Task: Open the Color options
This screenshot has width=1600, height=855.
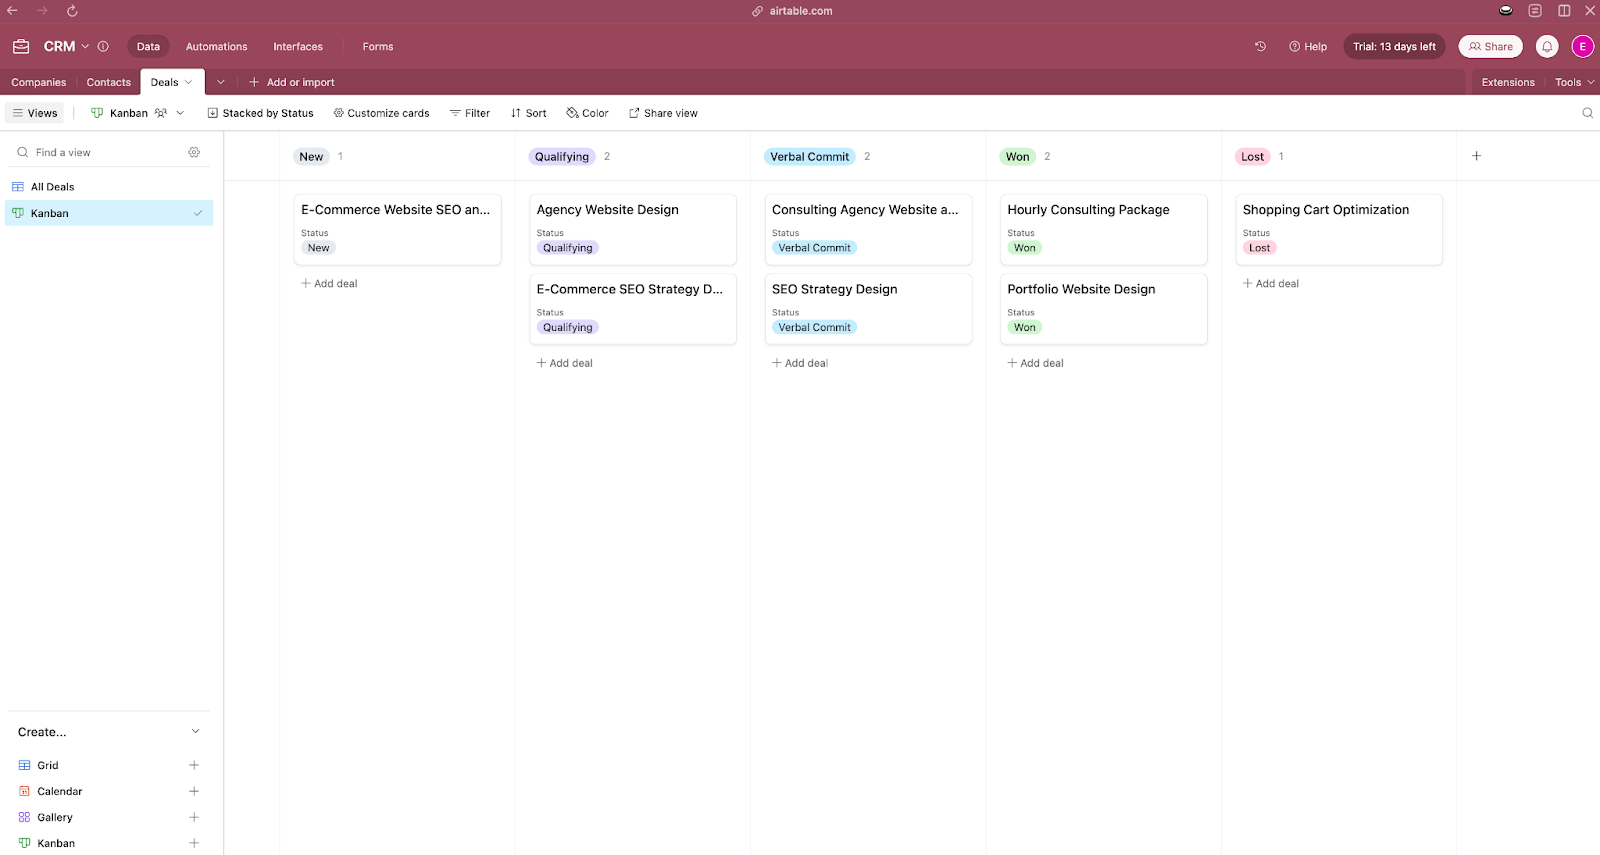Action: pos(587,113)
